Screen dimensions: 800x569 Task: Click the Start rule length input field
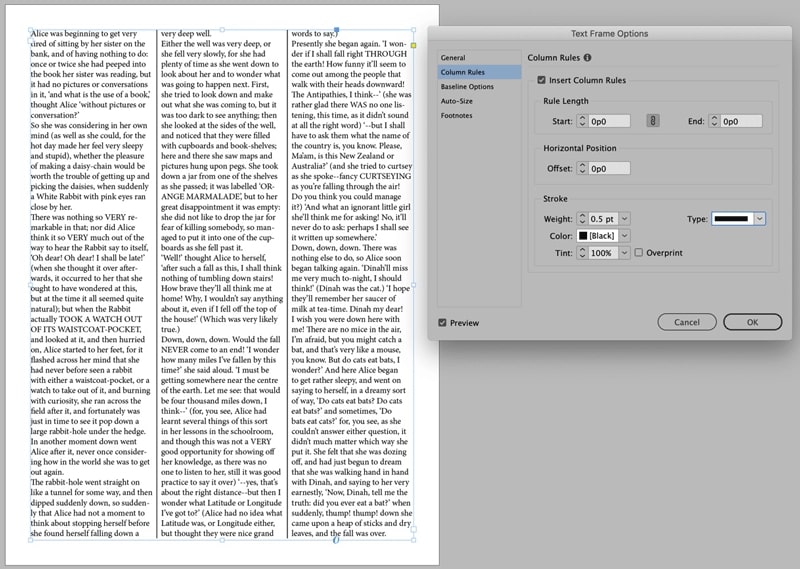pyautogui.click(x=609, y=121)
